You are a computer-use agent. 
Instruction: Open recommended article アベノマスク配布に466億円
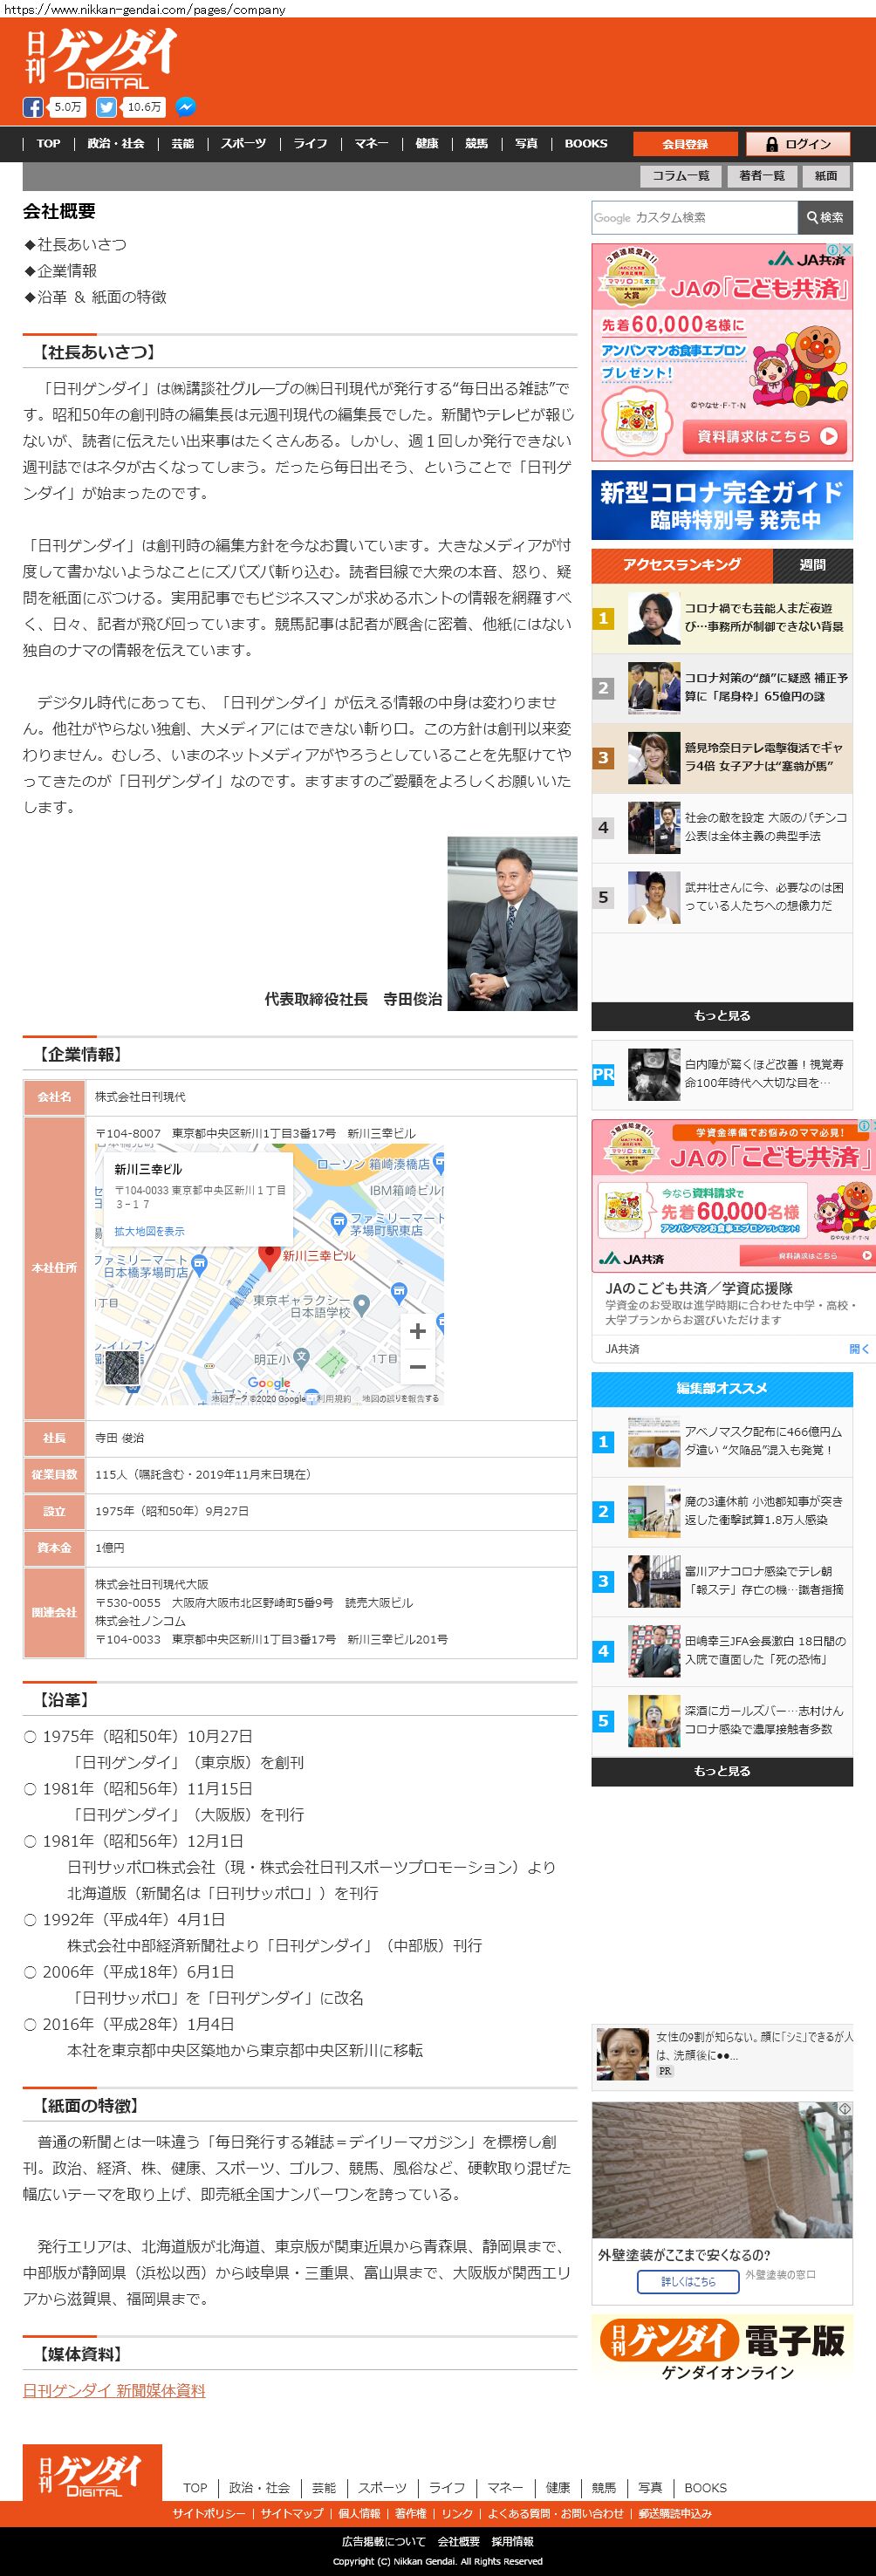[x=722, y=1441]
